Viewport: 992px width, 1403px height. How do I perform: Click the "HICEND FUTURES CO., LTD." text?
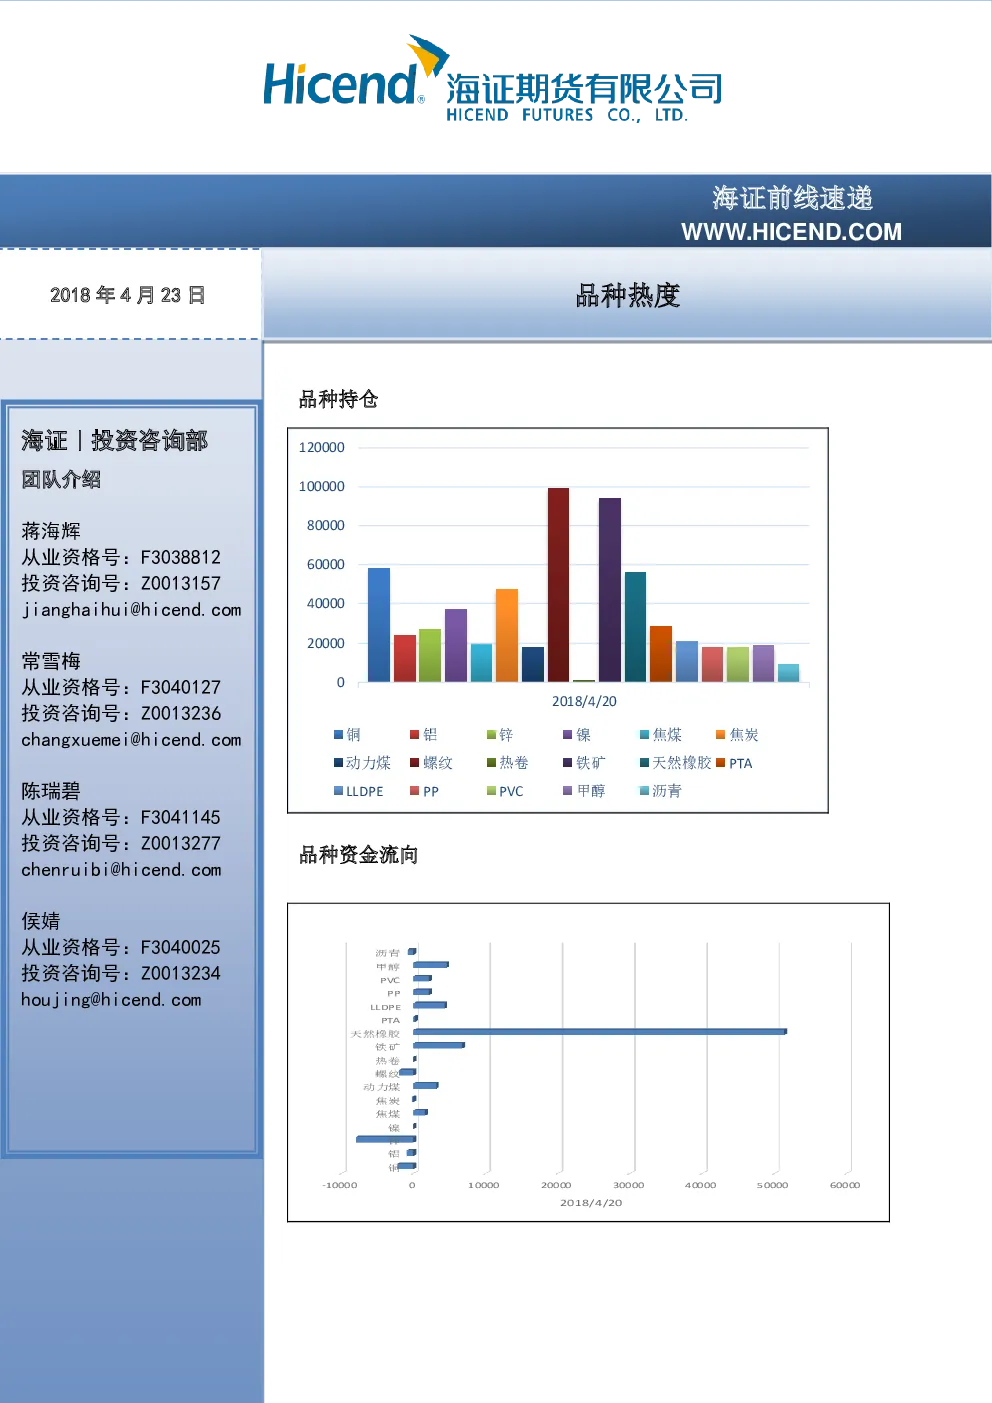coord(567,115)
